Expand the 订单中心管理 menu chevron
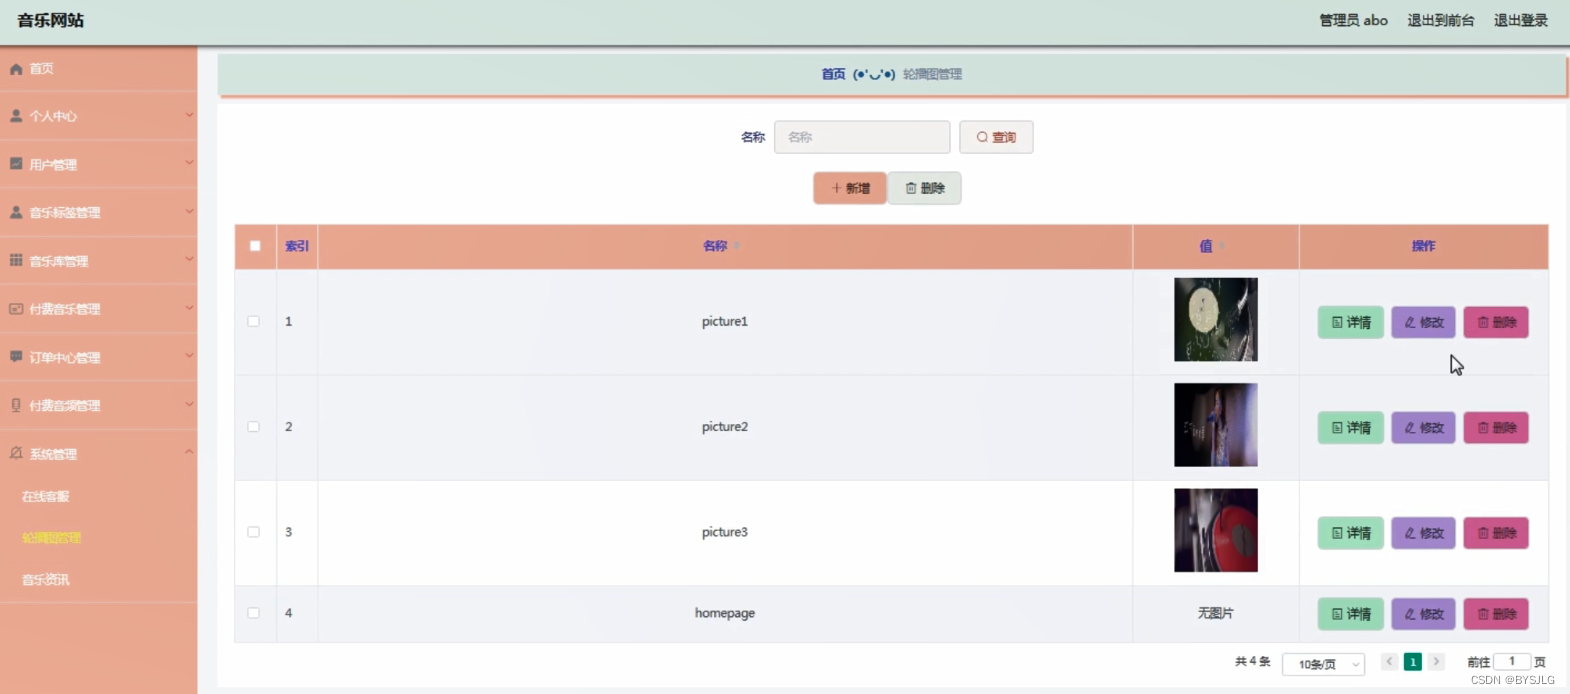 click(189, 356)
